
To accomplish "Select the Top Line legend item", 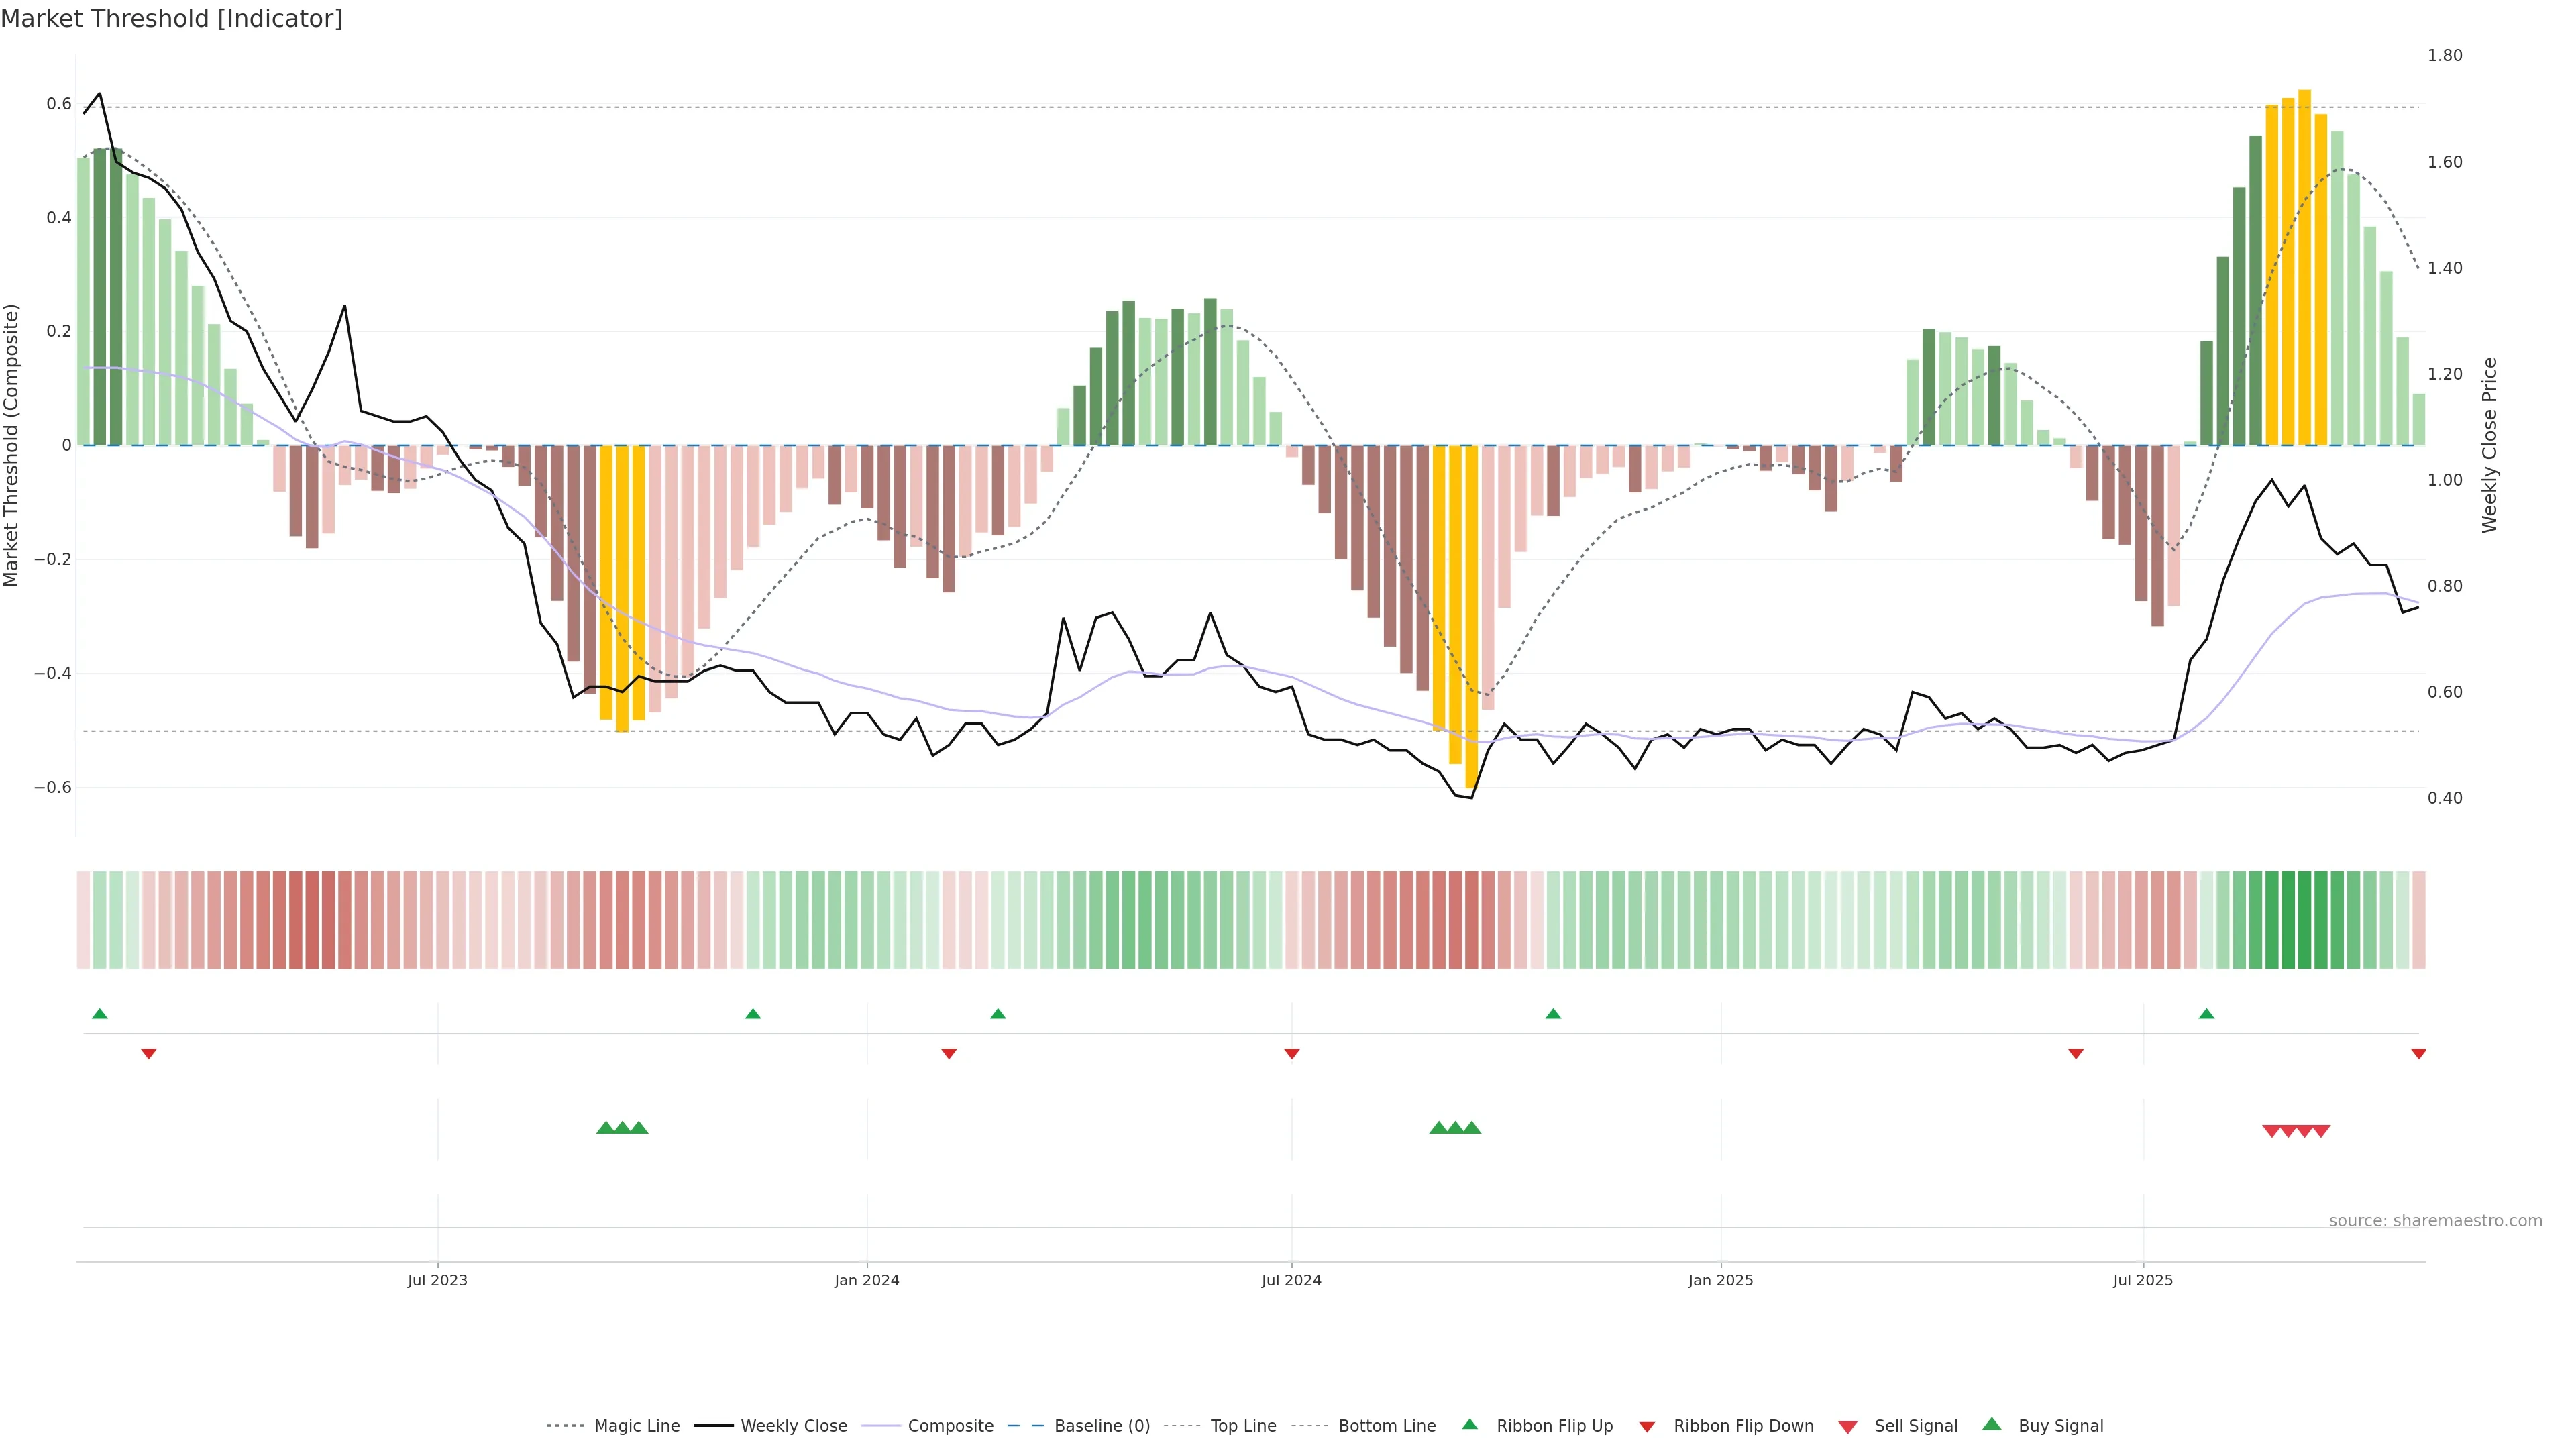I will 1243,1426.
